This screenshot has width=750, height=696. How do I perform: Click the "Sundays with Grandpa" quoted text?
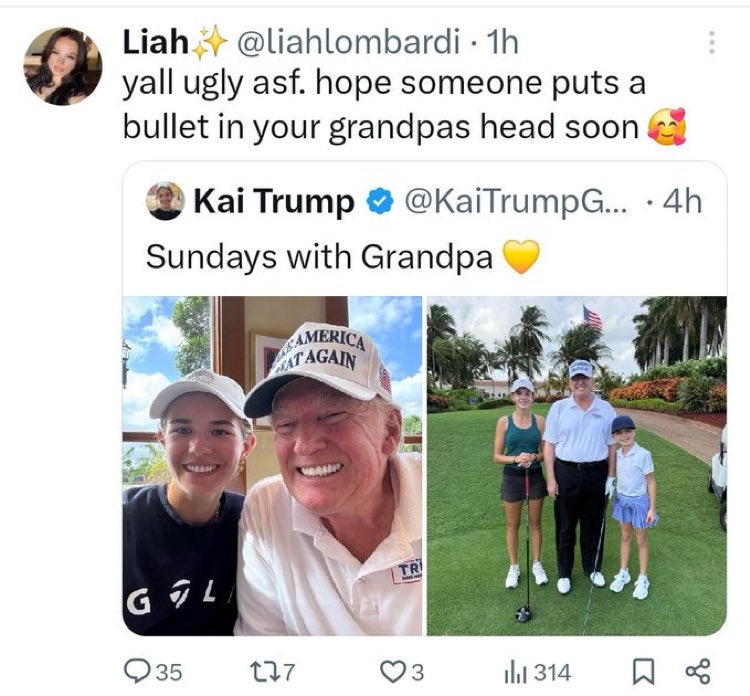coord(320,256)
